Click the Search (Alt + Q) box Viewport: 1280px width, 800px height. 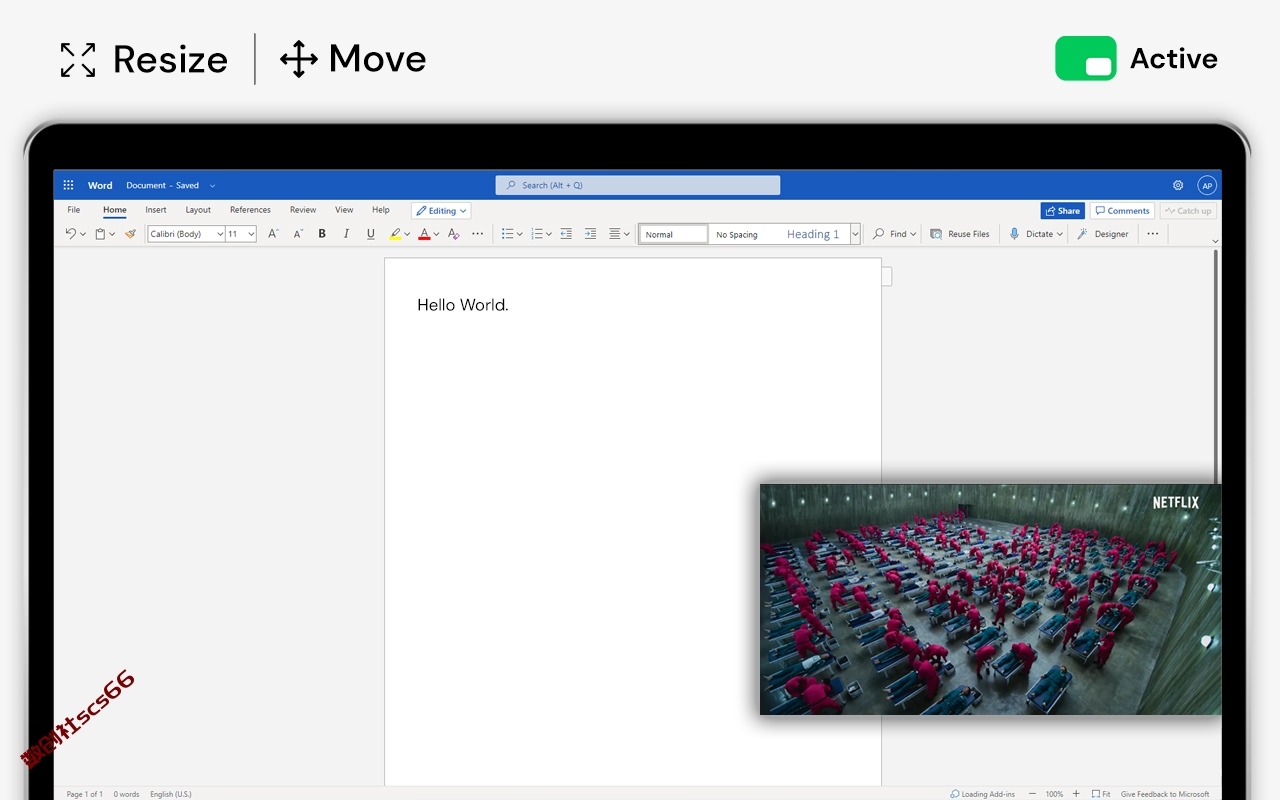[x=638, y=185]
